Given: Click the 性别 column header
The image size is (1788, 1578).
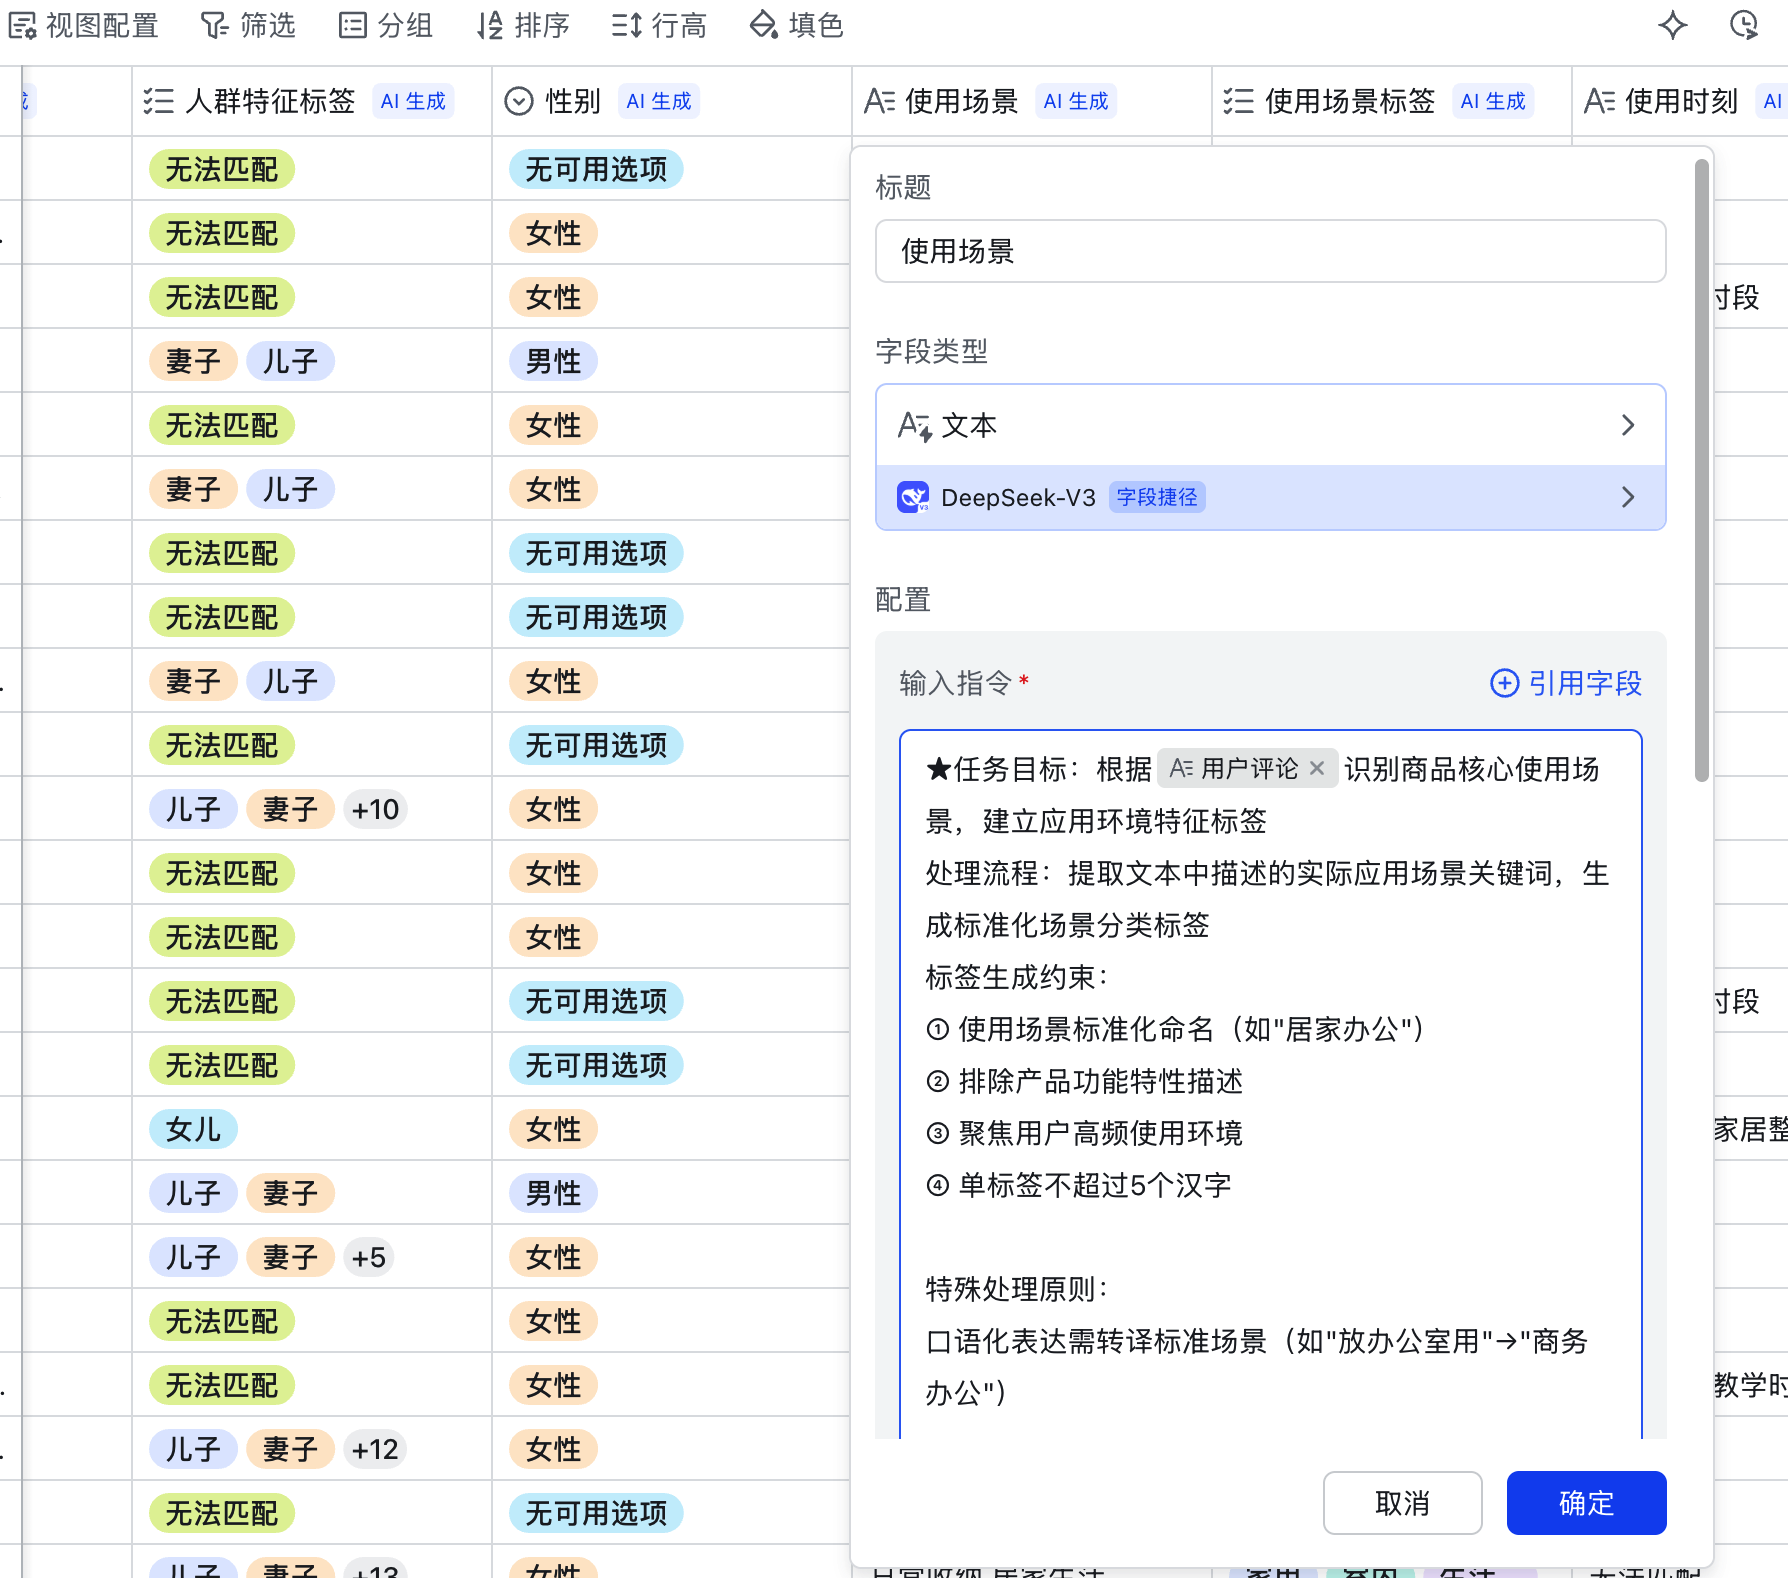Looking at the screenshot, I should pyautogui.click(x=671, y=101).
